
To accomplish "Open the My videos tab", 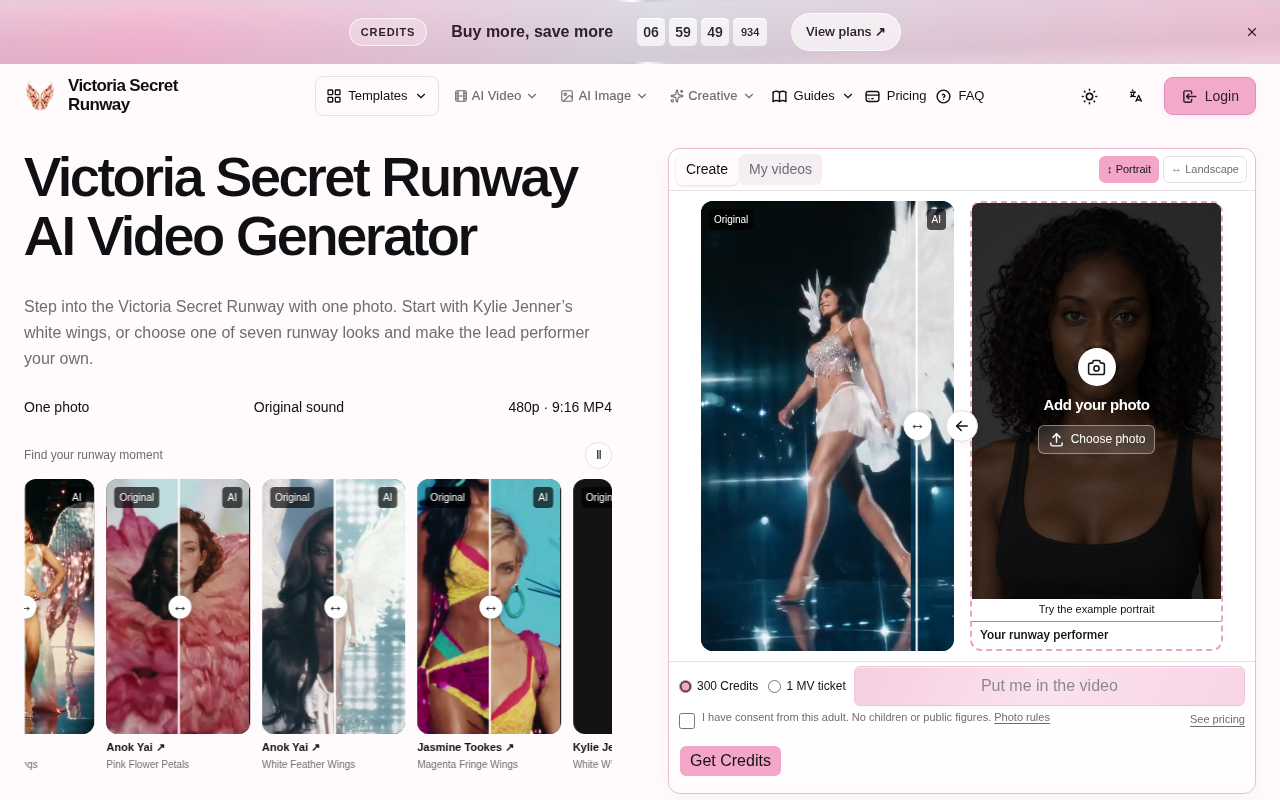I will click(780, 170).
